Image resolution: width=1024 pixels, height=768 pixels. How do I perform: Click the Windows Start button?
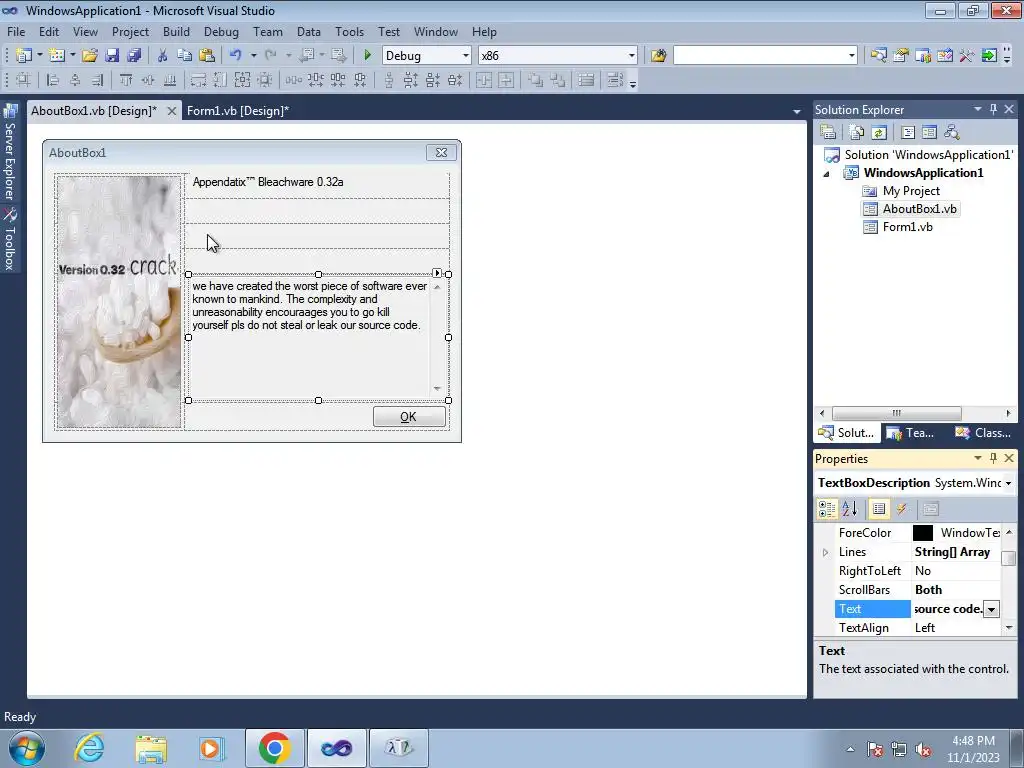pos(26,748)
